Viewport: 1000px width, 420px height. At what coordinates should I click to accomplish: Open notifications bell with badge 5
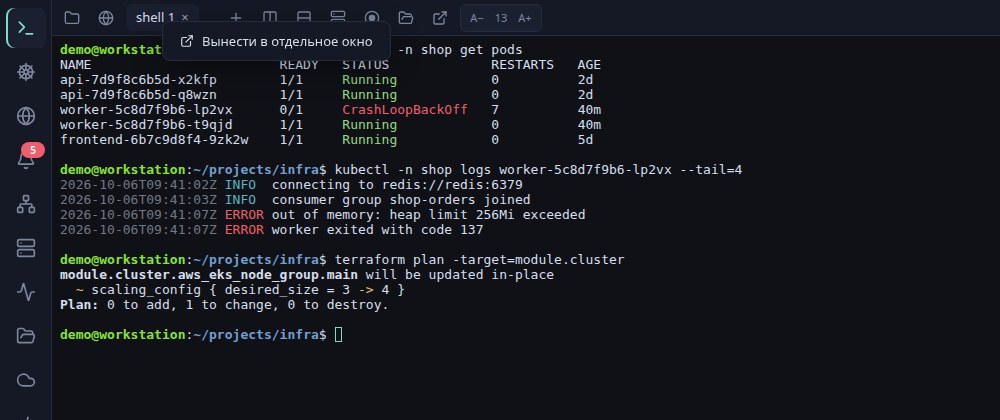(x=26, y=159)
